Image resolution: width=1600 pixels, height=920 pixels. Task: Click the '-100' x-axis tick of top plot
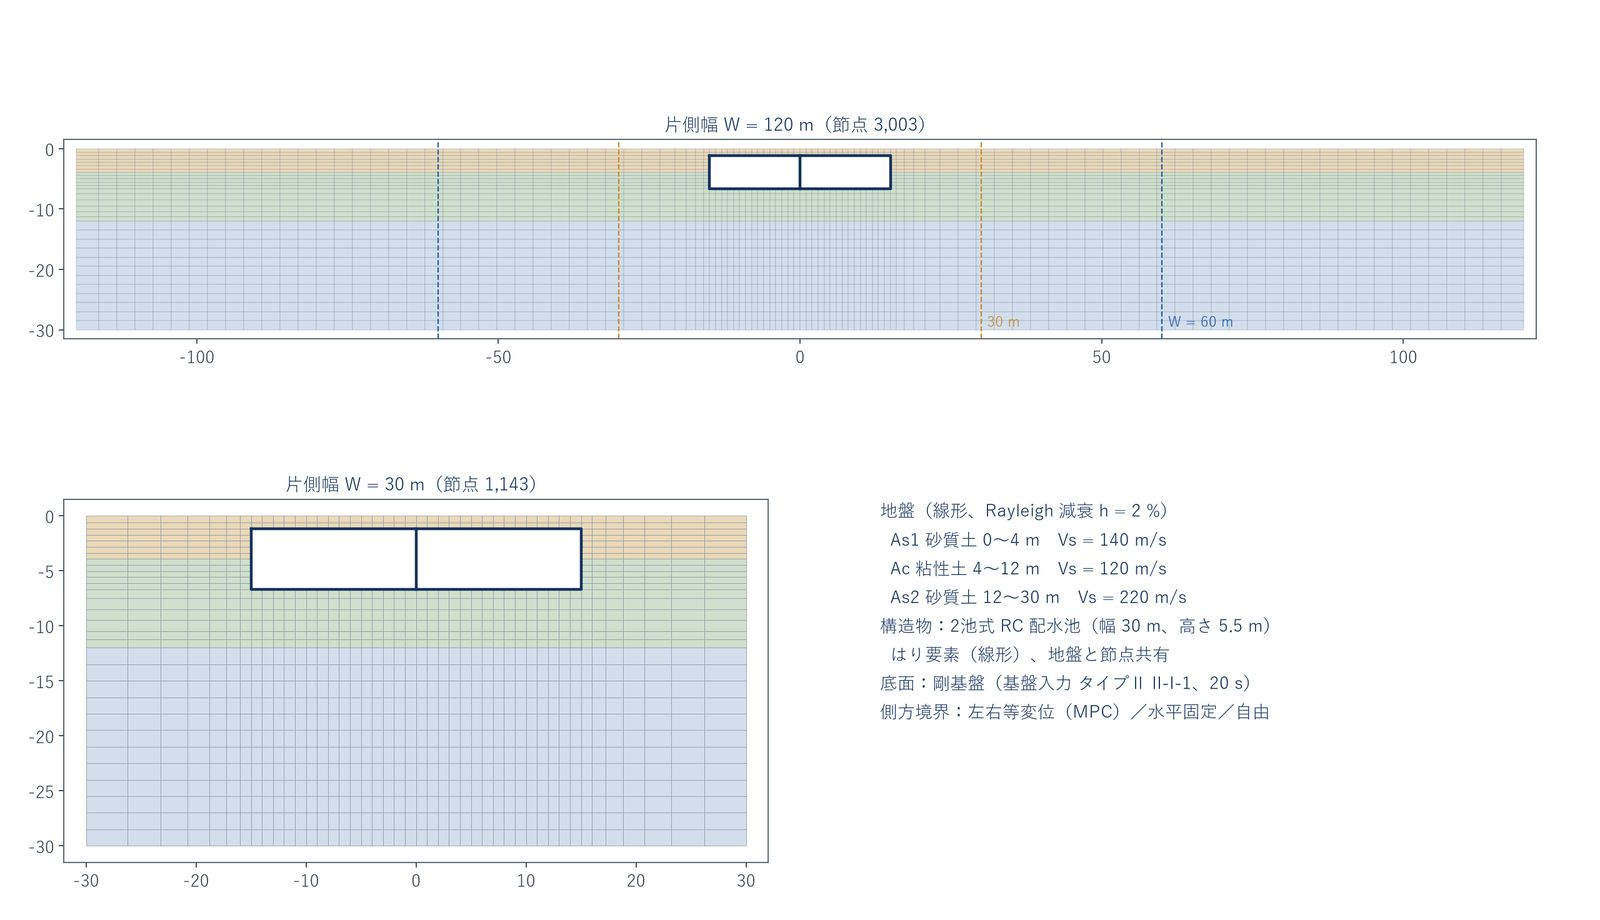tap(197, 358)
